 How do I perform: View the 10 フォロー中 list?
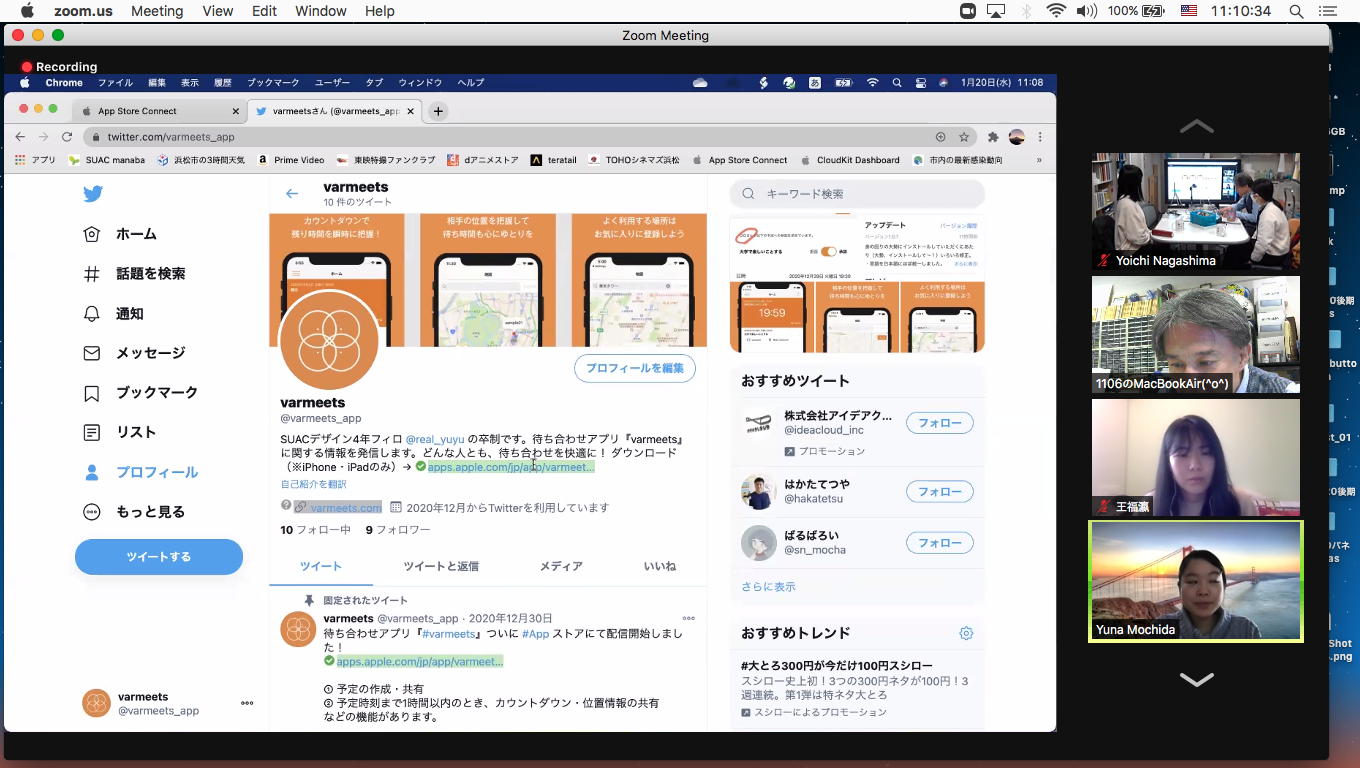pyautogui.click(x=315, y=530)
